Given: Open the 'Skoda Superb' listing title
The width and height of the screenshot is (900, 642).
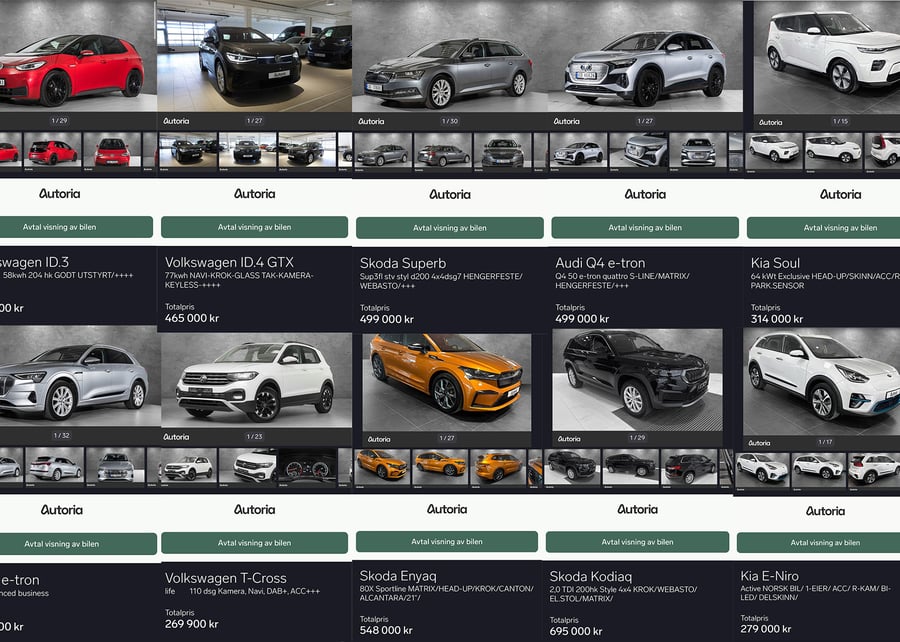Looking at the screenshot, I should (403, 263).
